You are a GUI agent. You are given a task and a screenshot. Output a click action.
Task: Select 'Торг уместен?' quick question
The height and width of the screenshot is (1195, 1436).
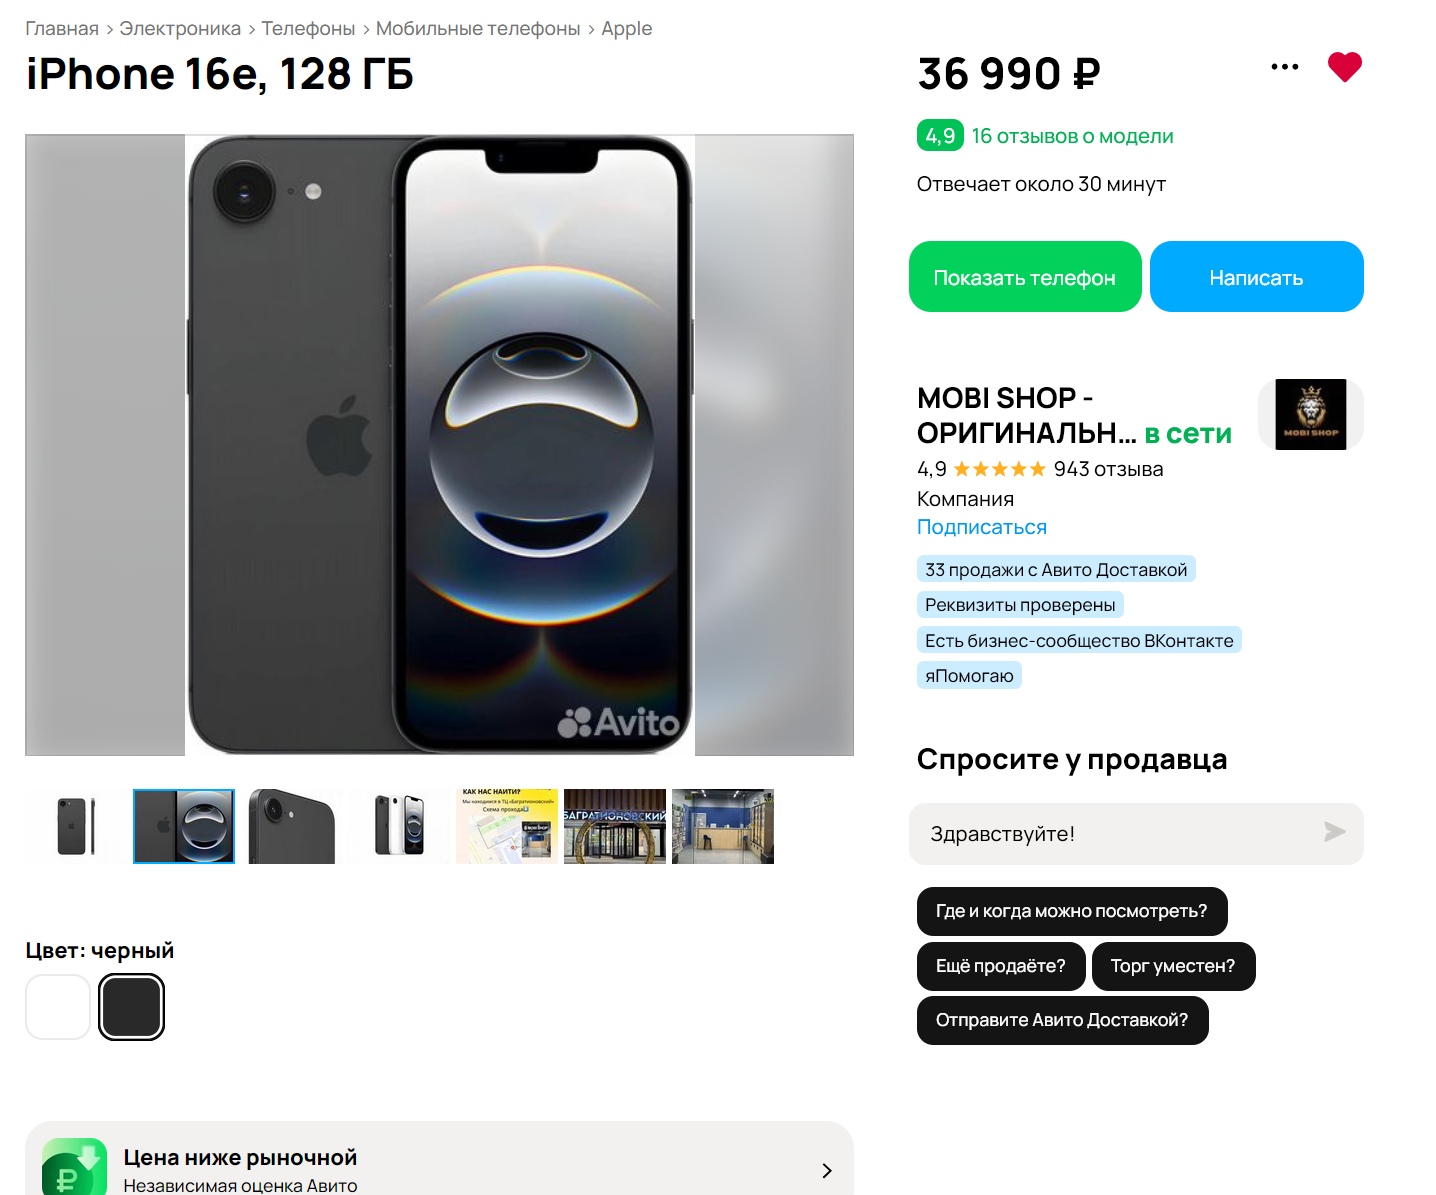tap(1173, 966)
